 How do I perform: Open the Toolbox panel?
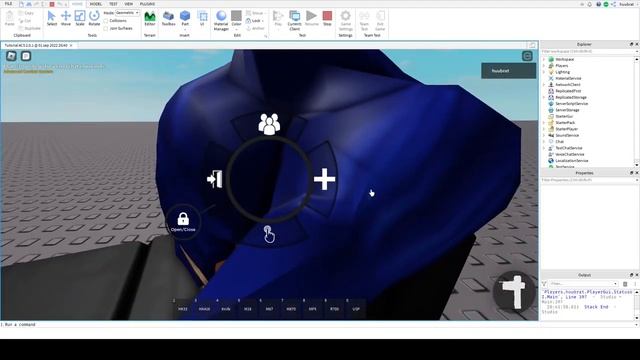coord(168,18)
